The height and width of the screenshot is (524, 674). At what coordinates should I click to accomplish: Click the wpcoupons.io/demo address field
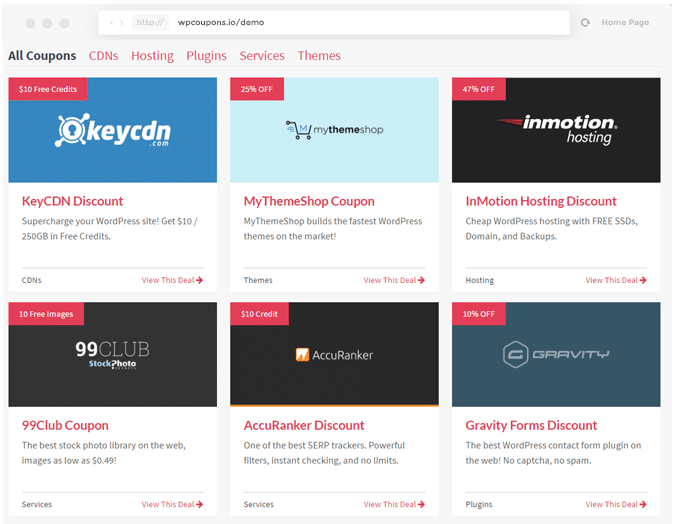point(334,22)
